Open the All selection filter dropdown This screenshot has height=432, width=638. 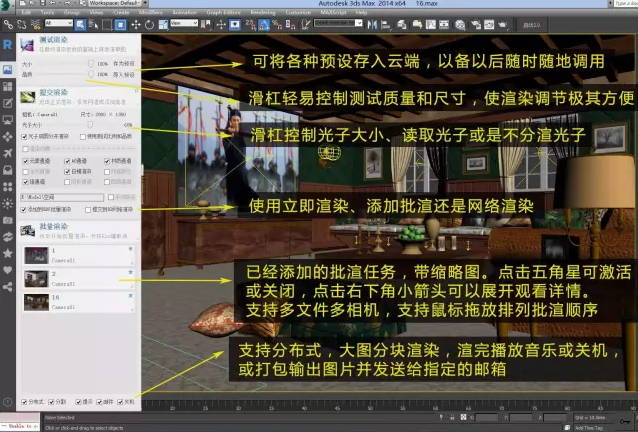(x=59, y=23)
